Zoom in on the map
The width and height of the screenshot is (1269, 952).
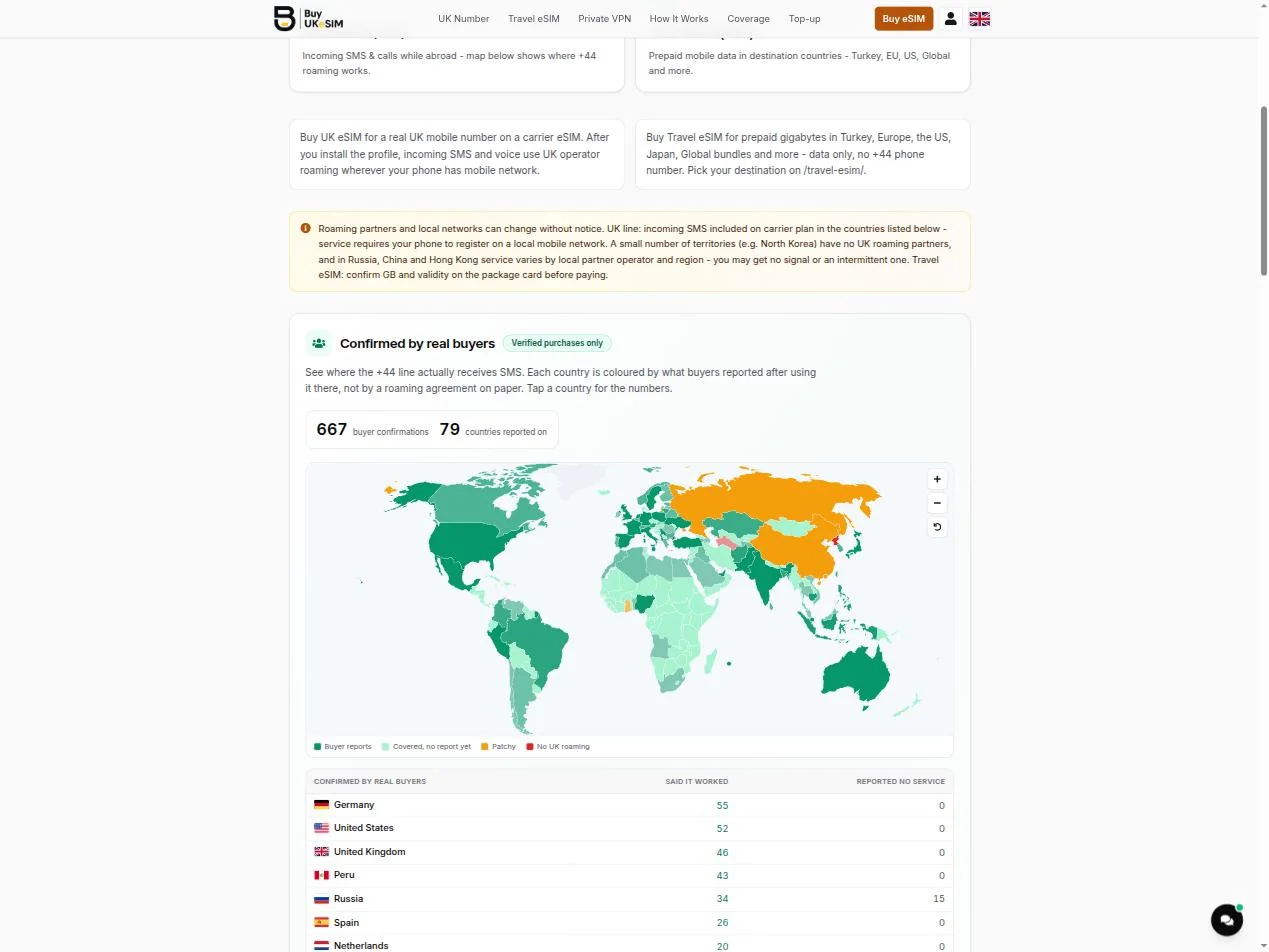tap(937, 479)
